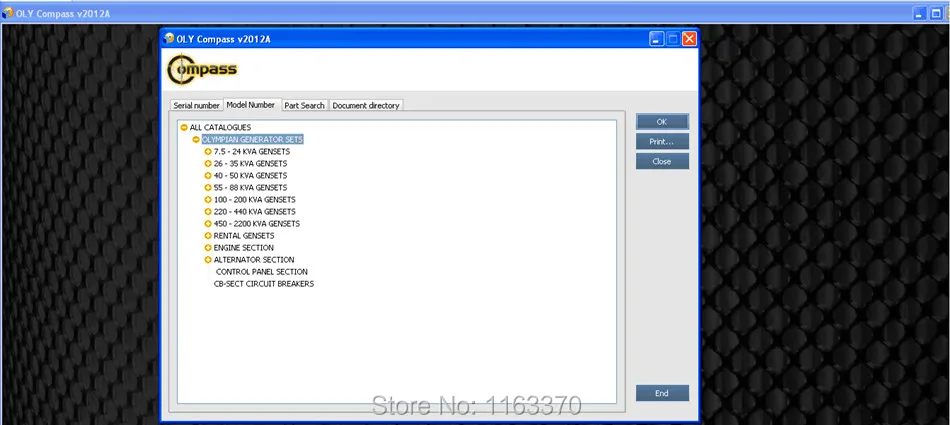Minimize the OLY Compass dialog window
Screen dimensions: 950x425
(657, 39)
